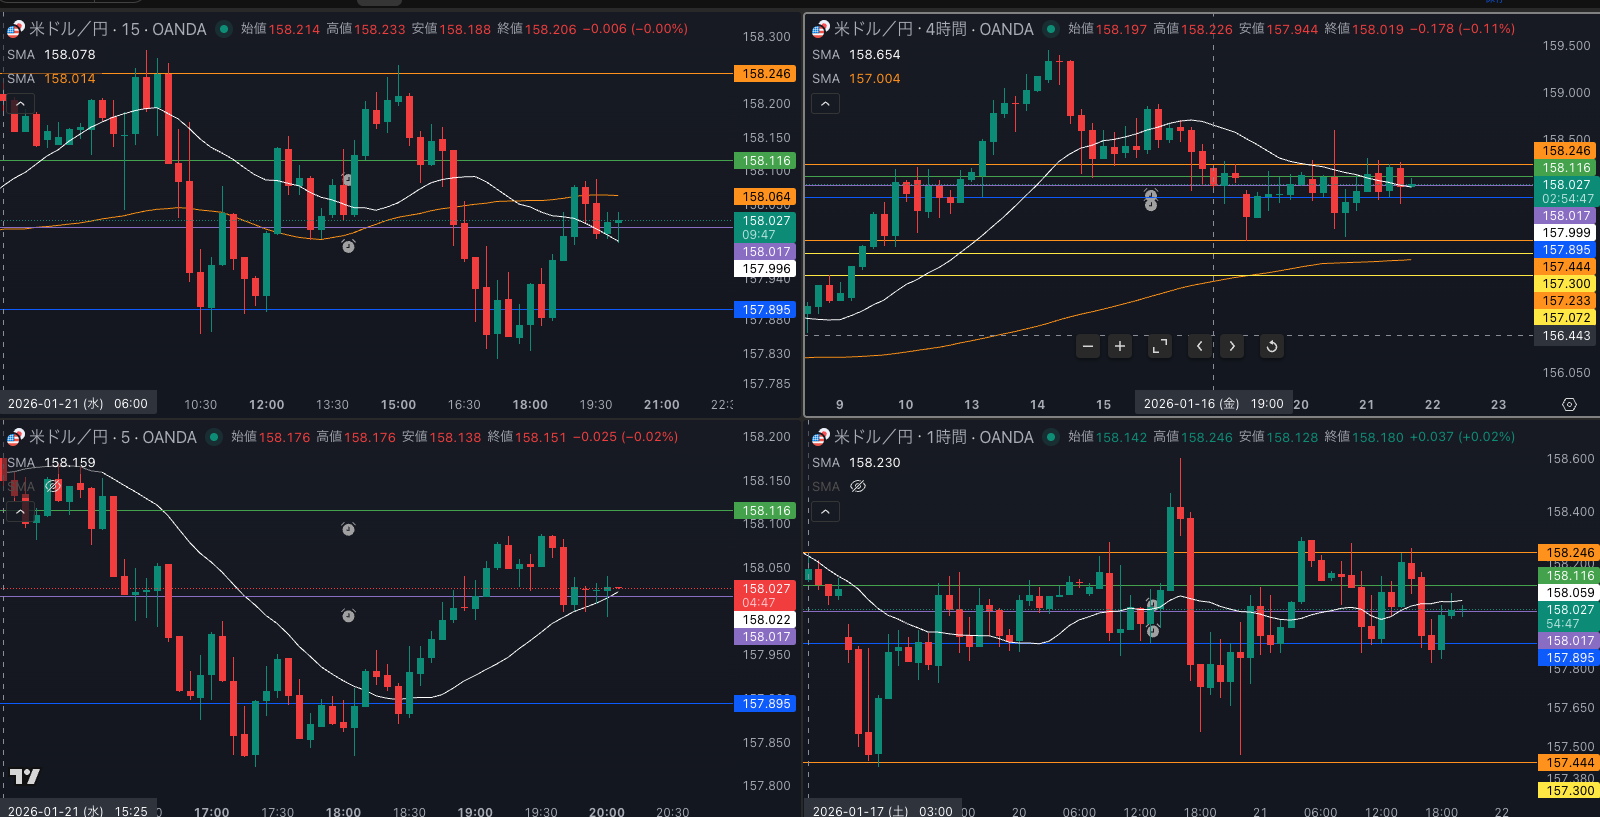Open 4-hour chart time axis settings gear
The image size is (1600, 817).
tap(1569, 404)
